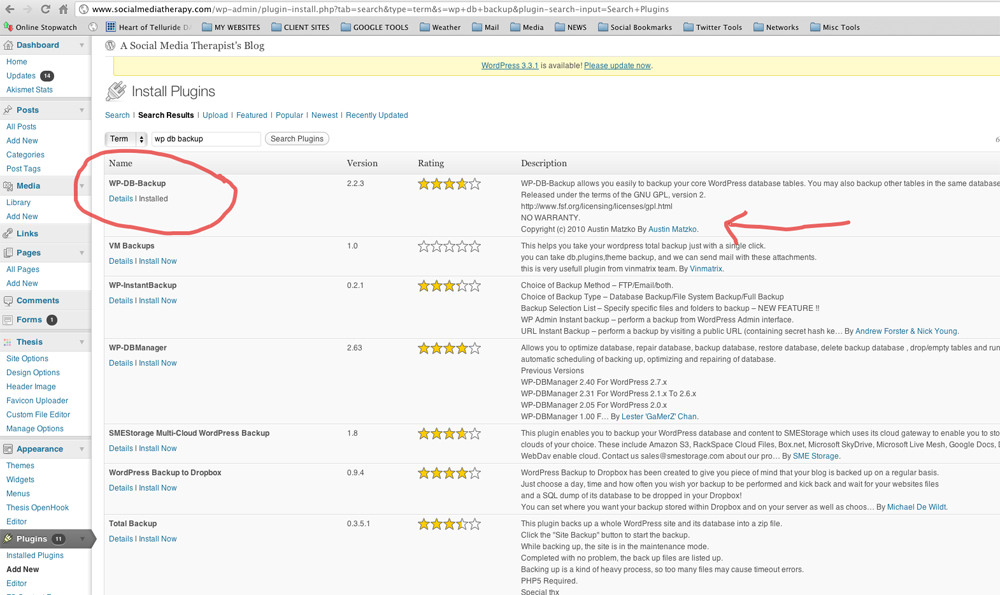Collapse the Appearance menu section arrow
Viewport: 1000px width, 595px height.
coord(82,449)
